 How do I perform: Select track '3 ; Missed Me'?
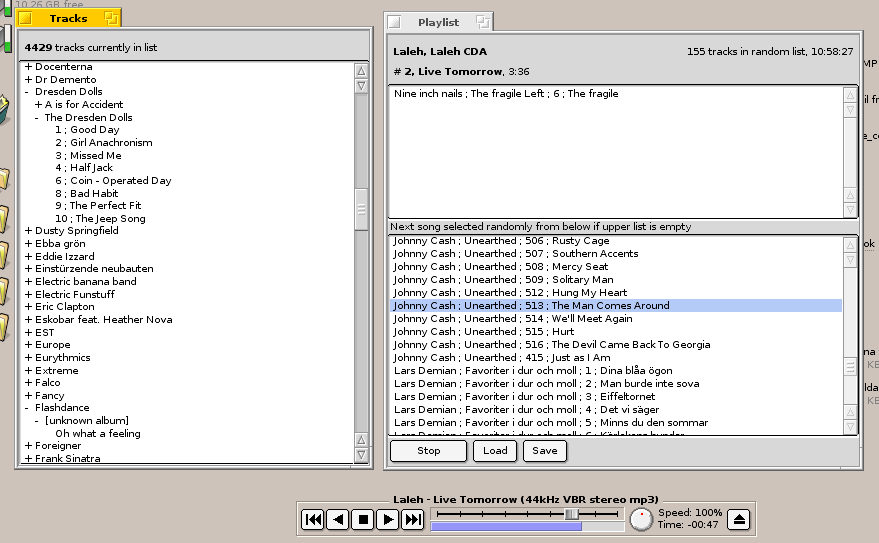(x=88, y=156)
